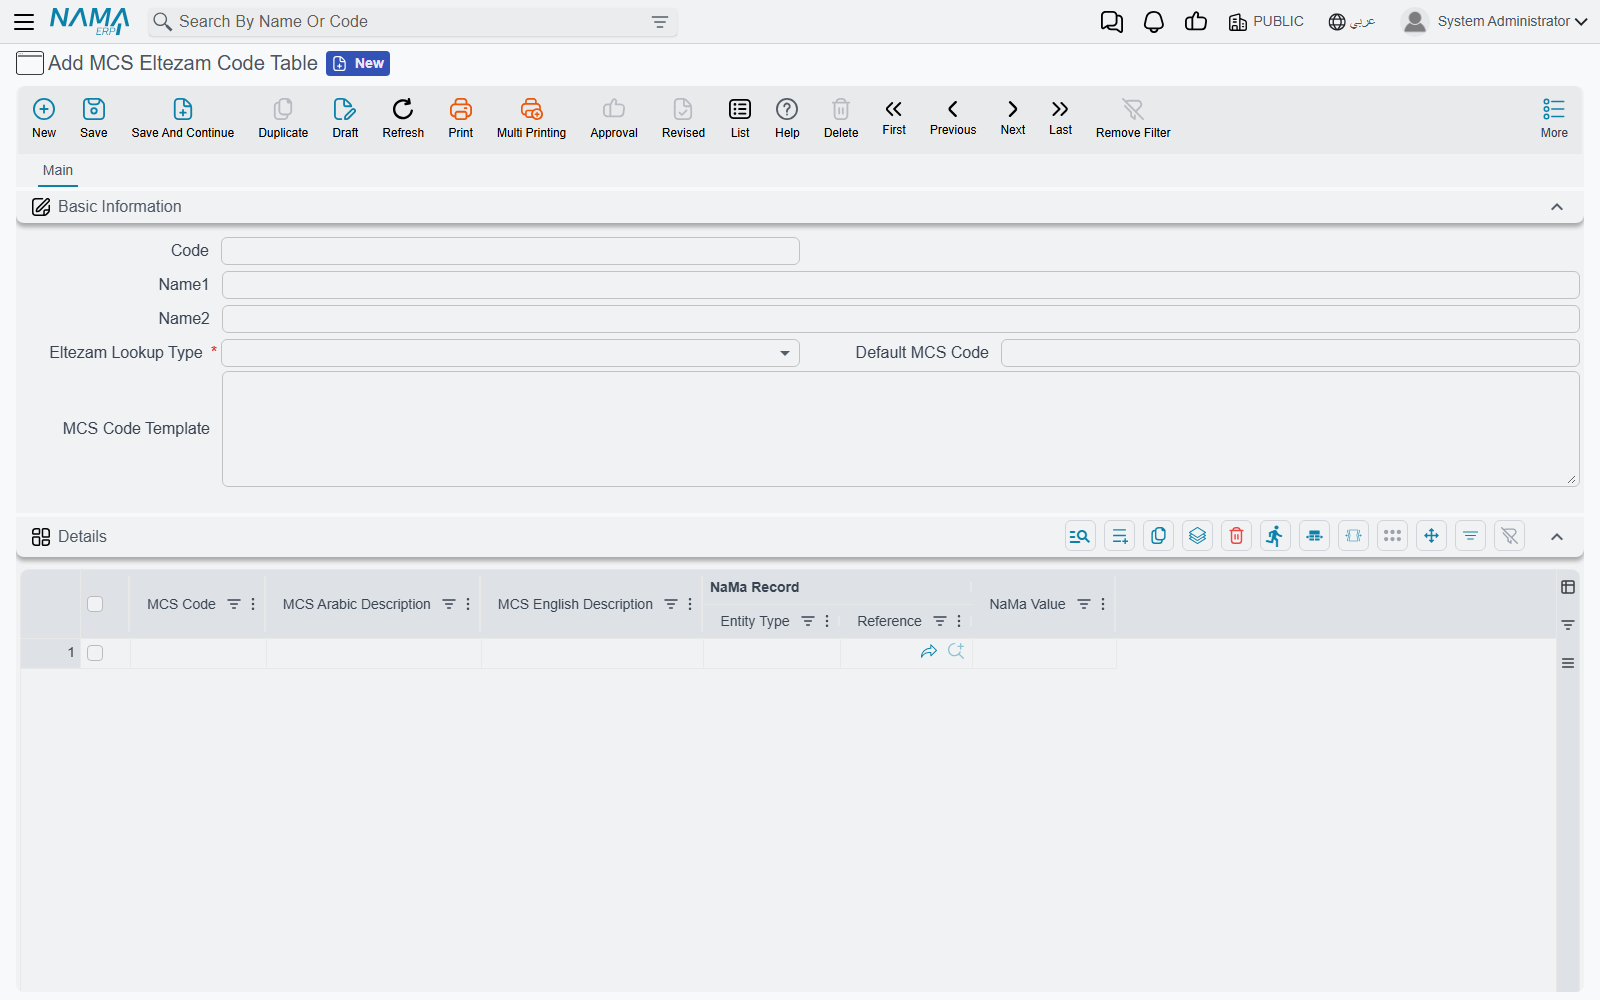
Task: Click into the Code input field
Action: [510, 251]
